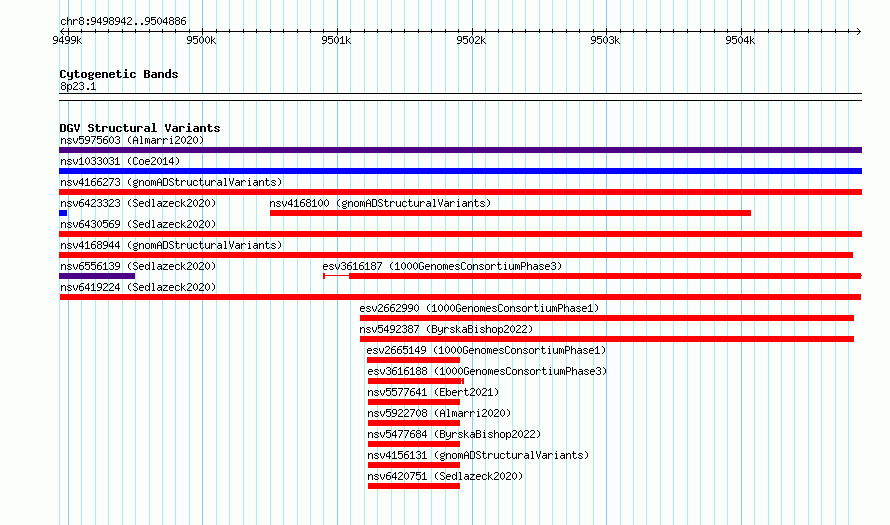Open nsv4156131 (gnomADStructuralVariants) label
The height and width of the screenshot is (525, 890).
[478, 455]
